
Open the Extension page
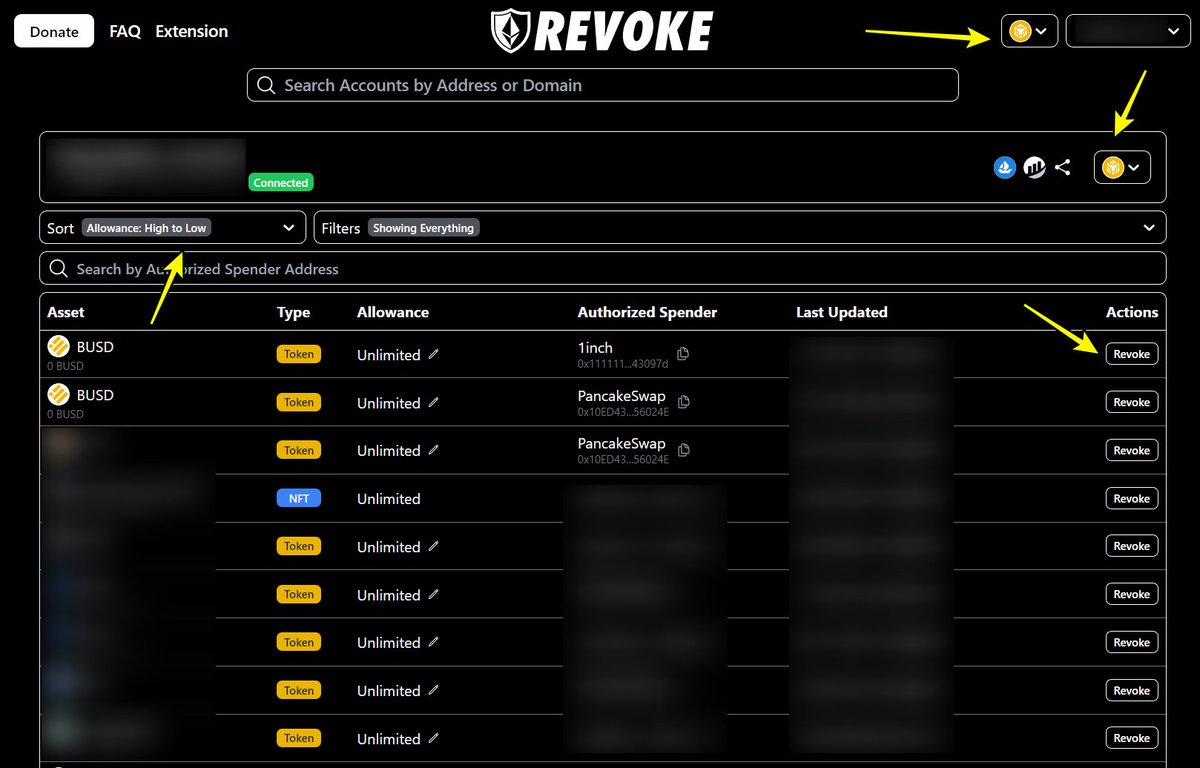click(191, 31)
